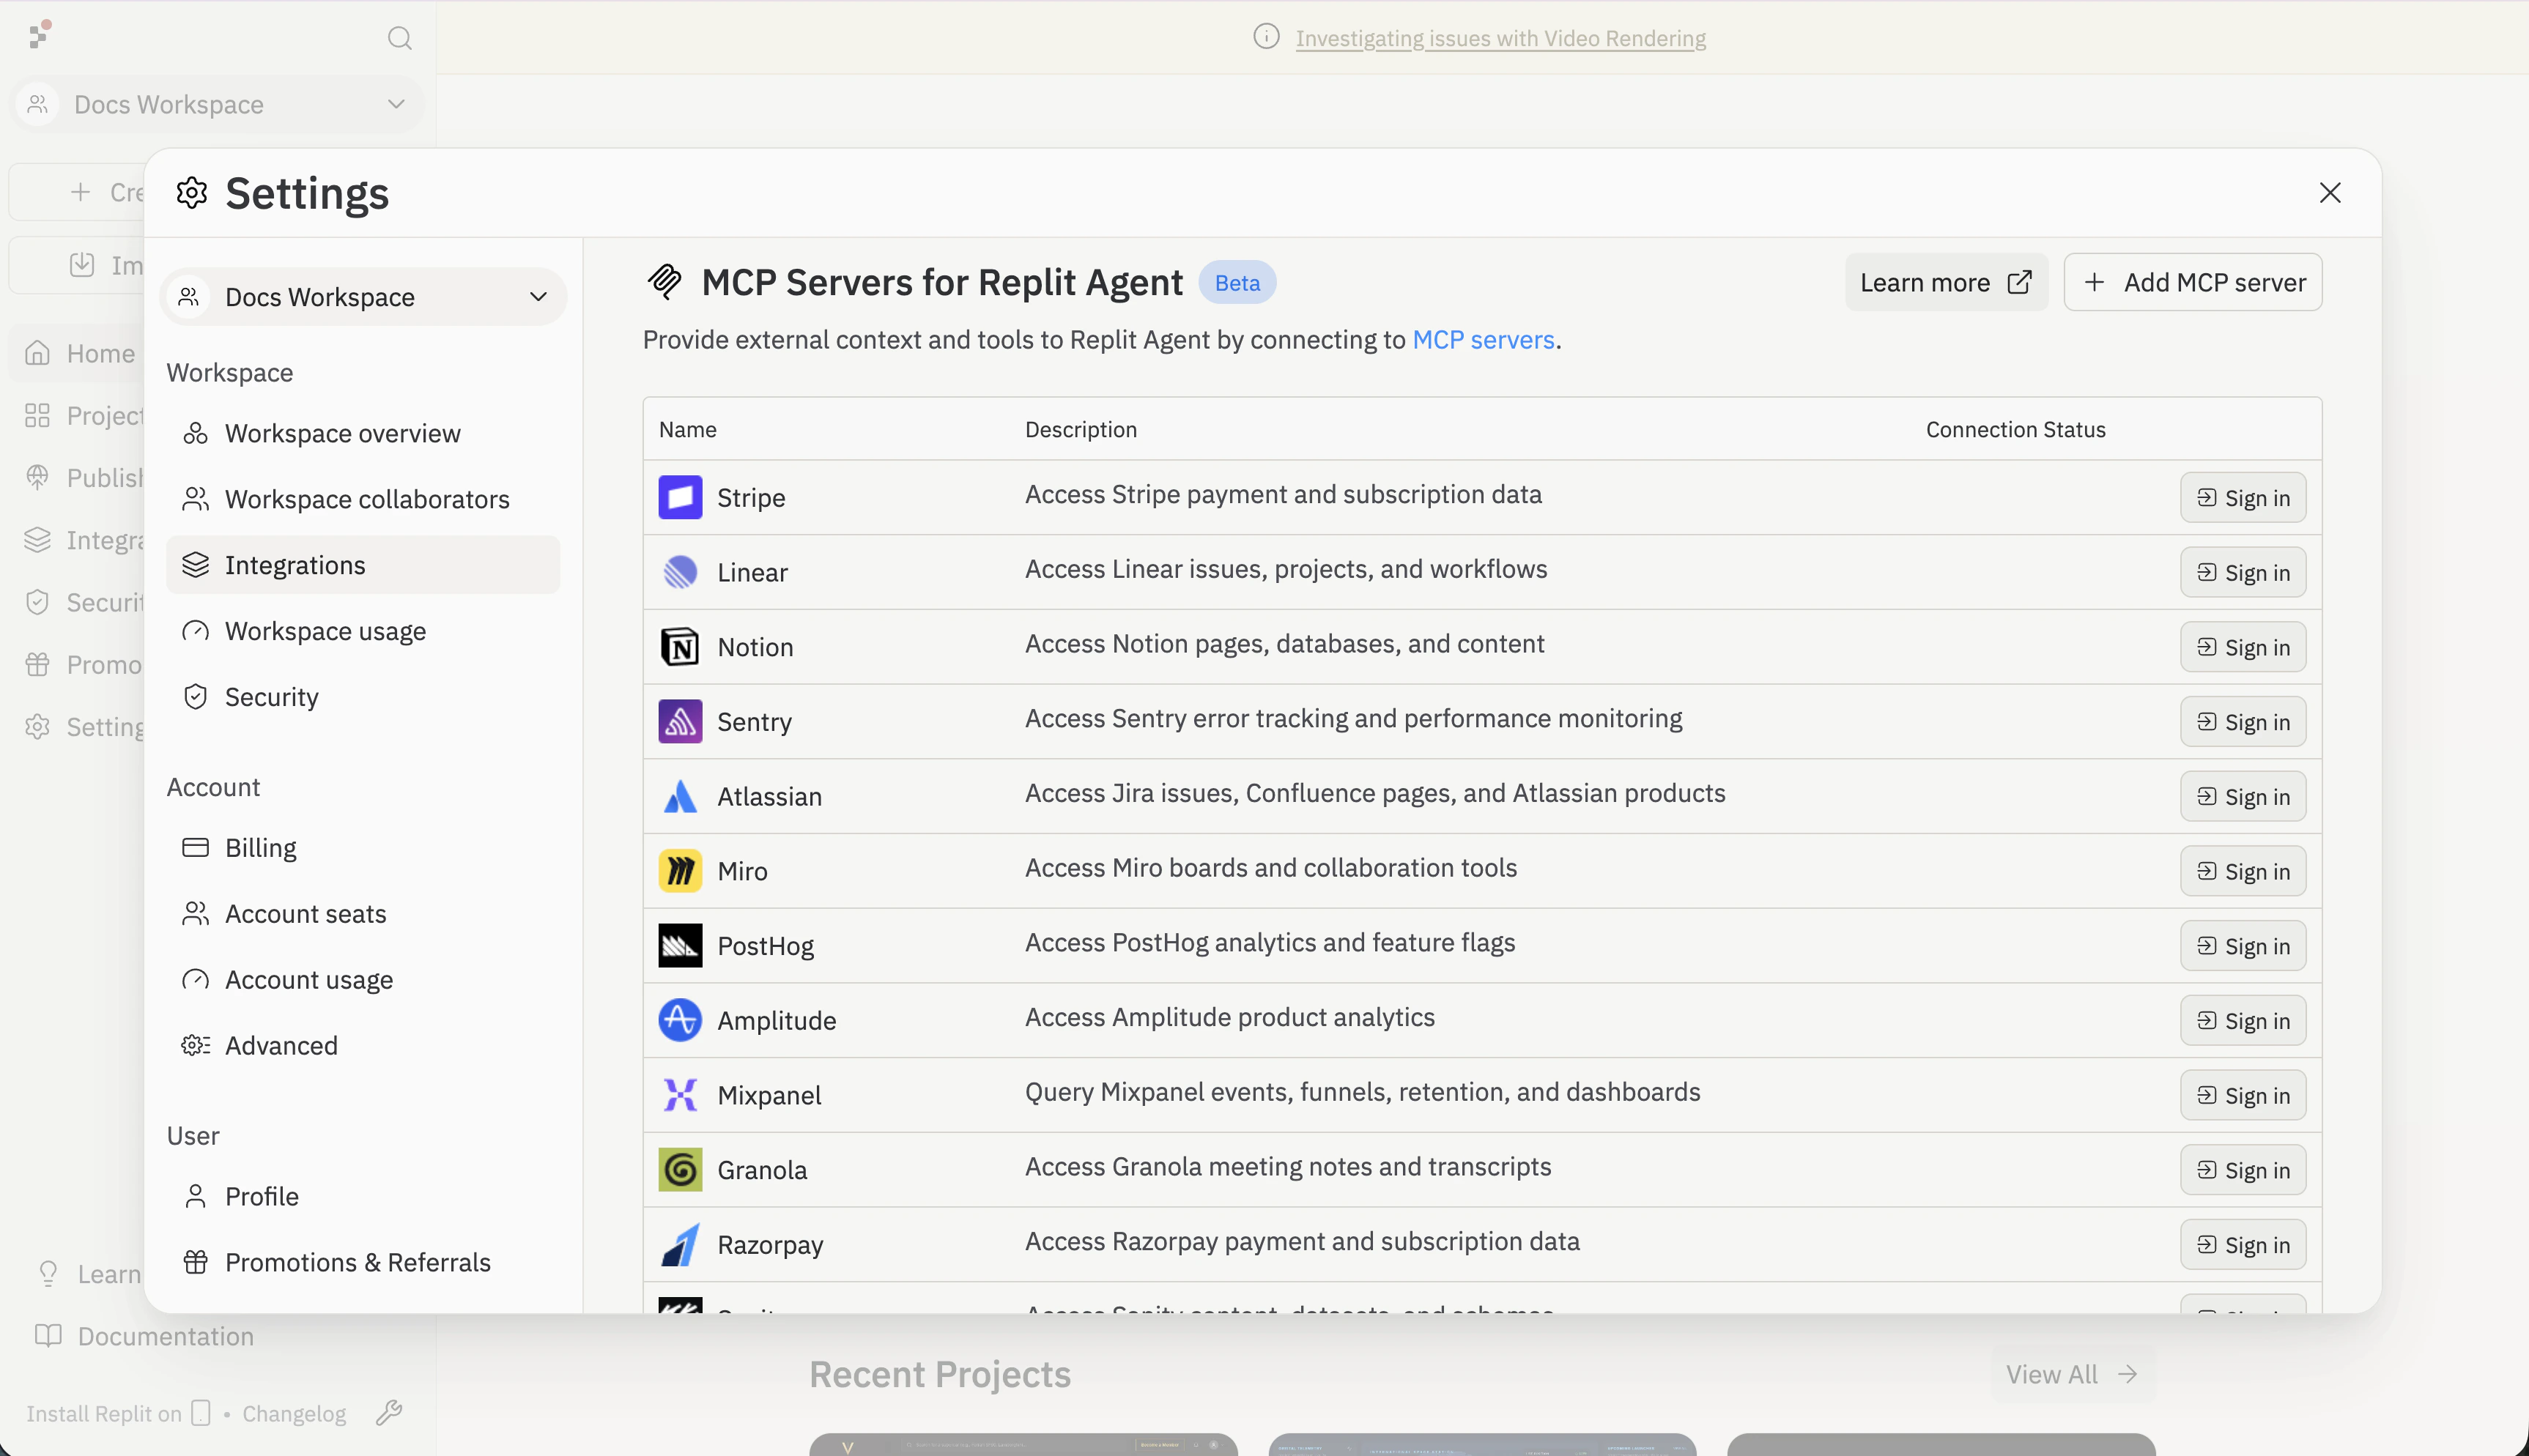Click the Beta badge
The width and height of the screenshot is (2529, 1456).
coord(1237,282)
